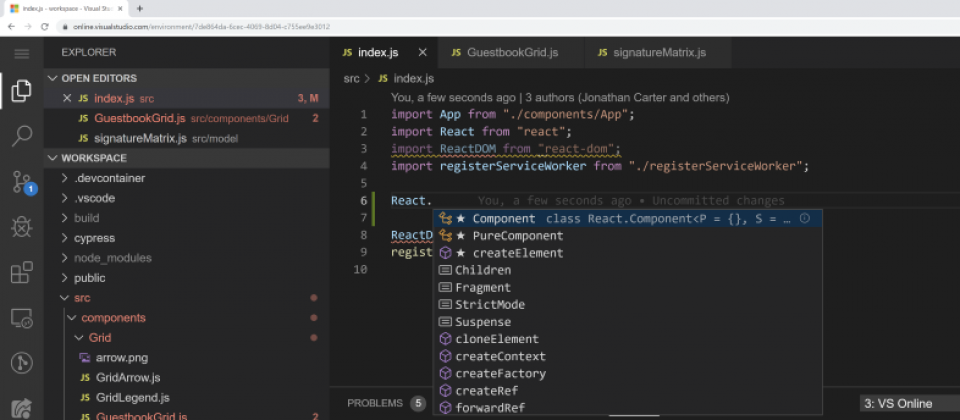Select forwardRef suggestion
Viewport: 960px width, 420px height.
628,407
